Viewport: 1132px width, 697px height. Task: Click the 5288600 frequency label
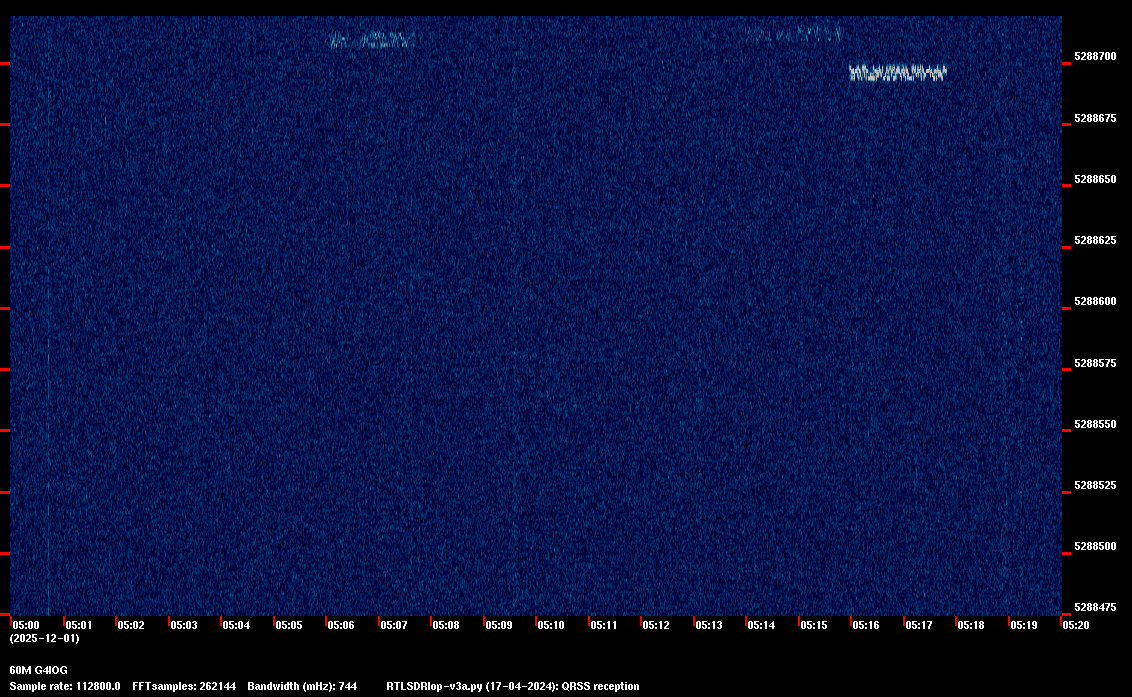[1095, 301]
